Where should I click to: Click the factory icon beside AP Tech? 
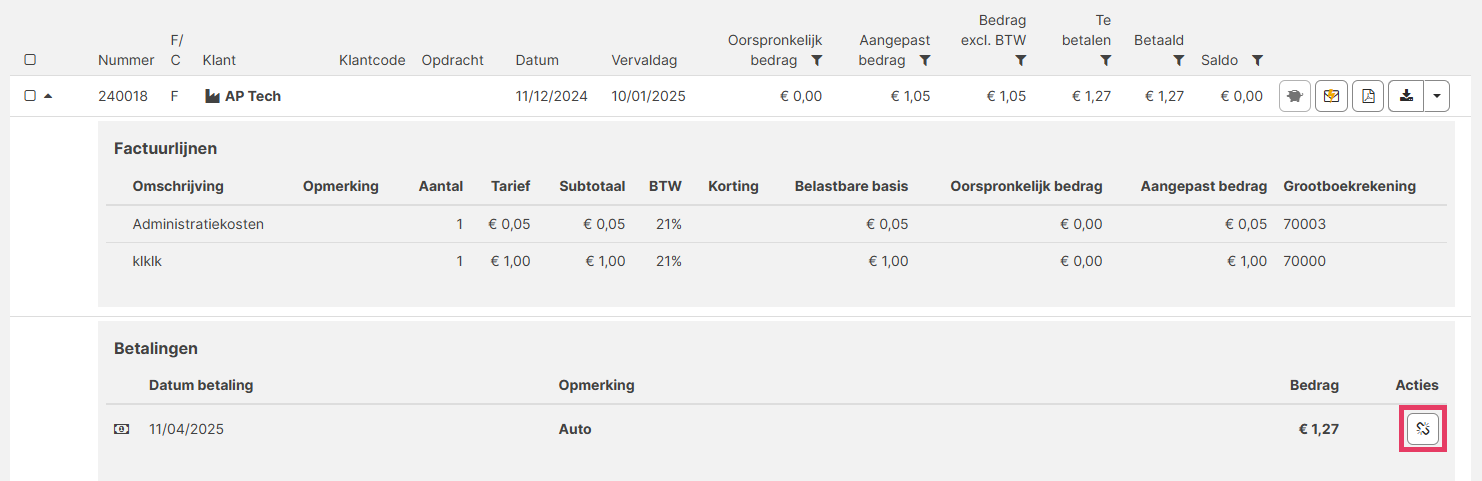(x=212, y=97)
